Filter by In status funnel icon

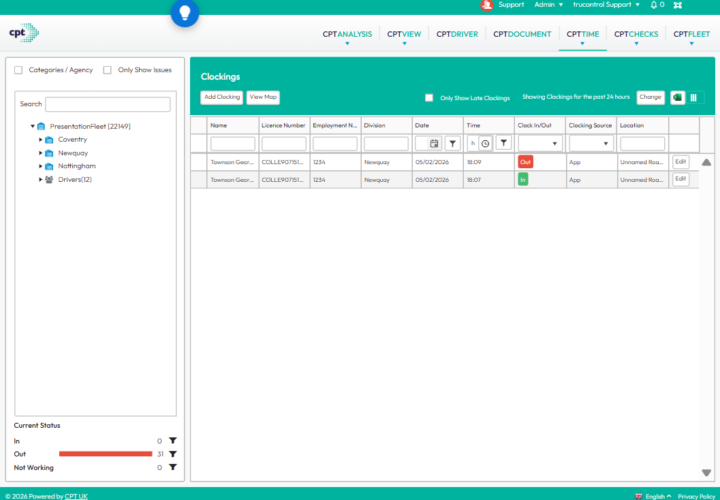pyautogui.click(x=173, y=441)
